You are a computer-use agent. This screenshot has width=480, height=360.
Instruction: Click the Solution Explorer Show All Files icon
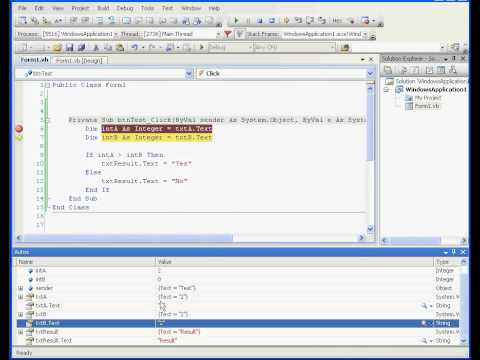tap(403, 70)
